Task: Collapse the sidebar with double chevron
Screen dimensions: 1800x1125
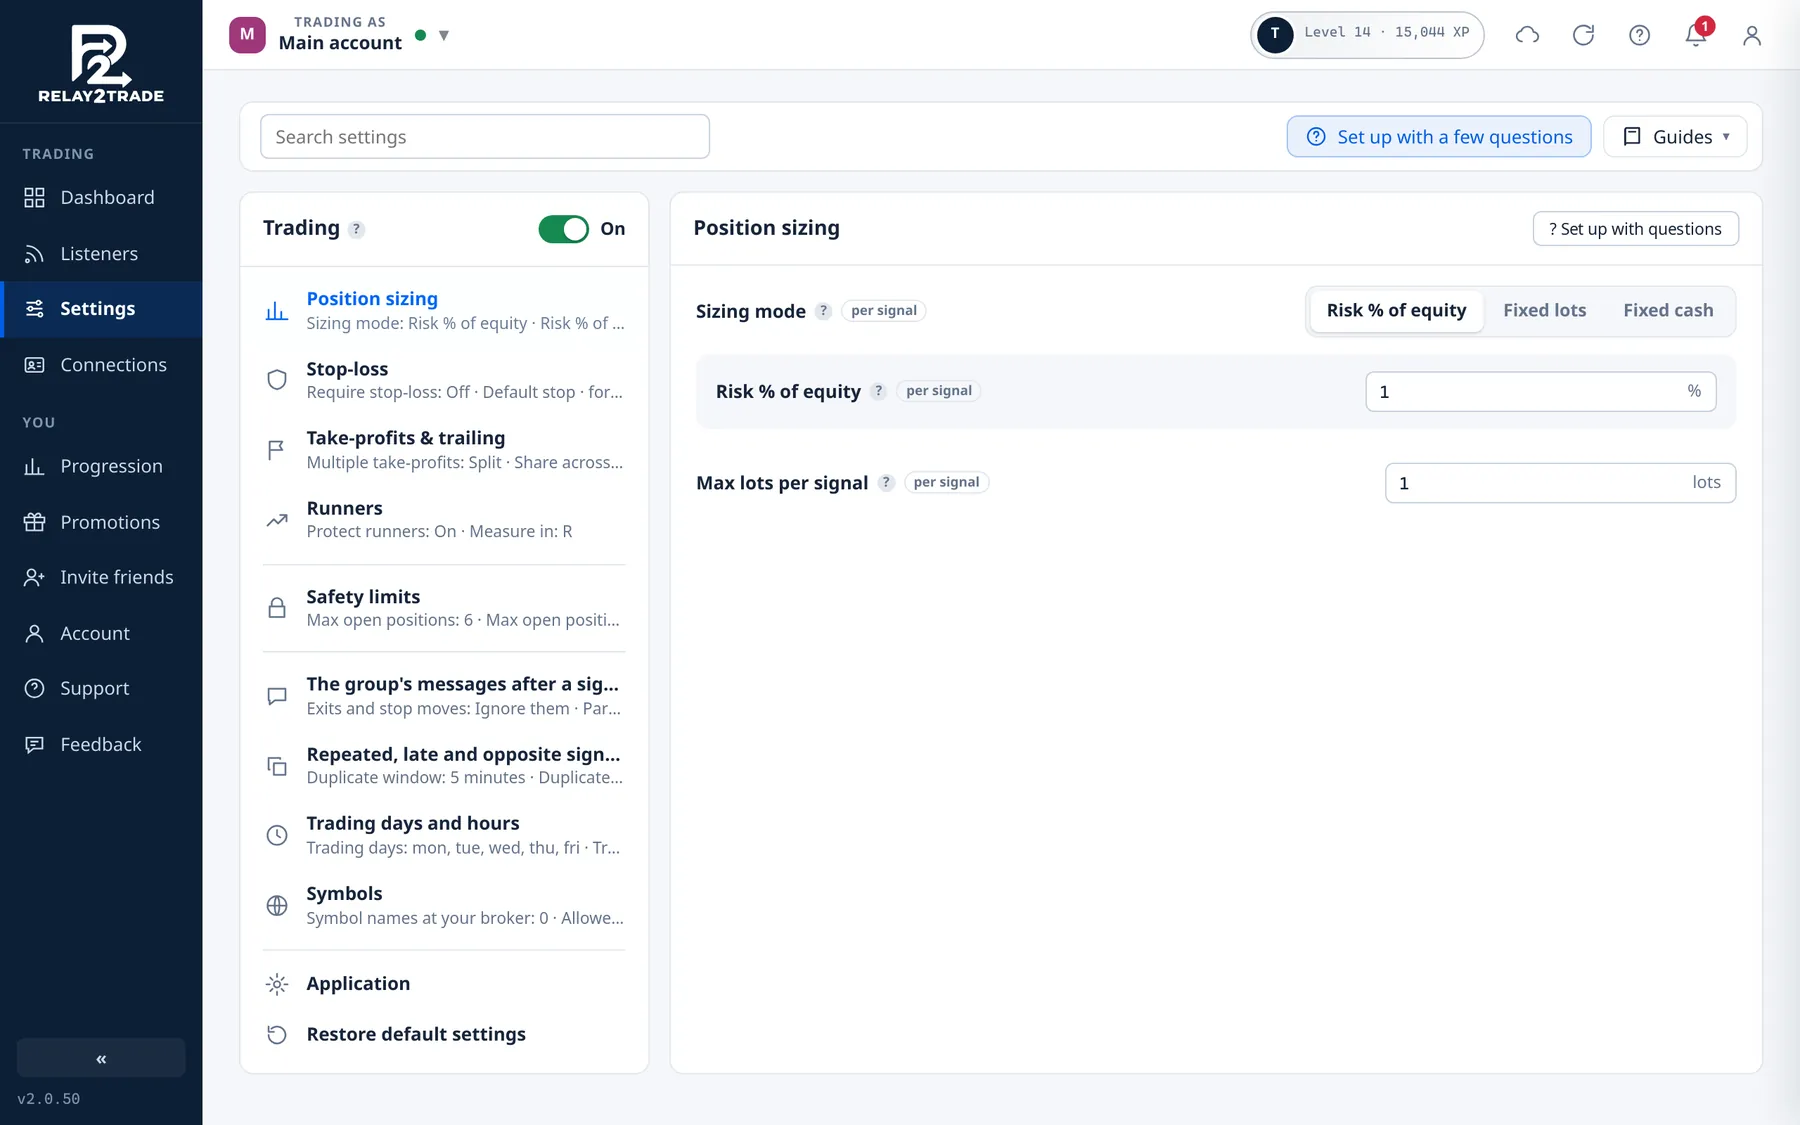Action: 101,1058
